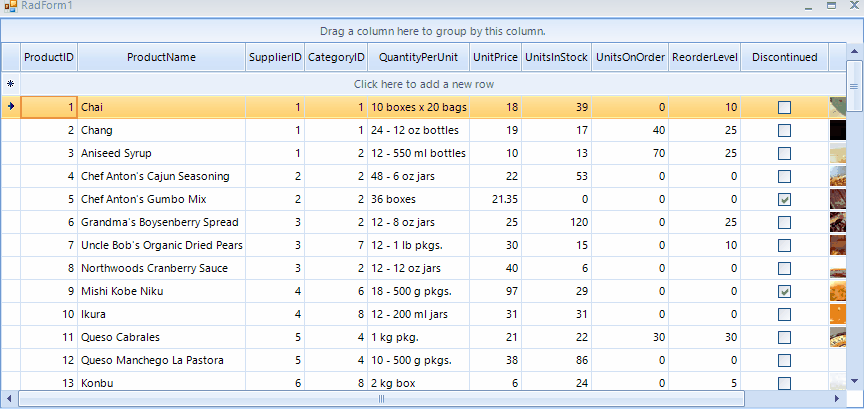
Task: Click the vertical scrollbar down arrow
Action: pos(855,381)
